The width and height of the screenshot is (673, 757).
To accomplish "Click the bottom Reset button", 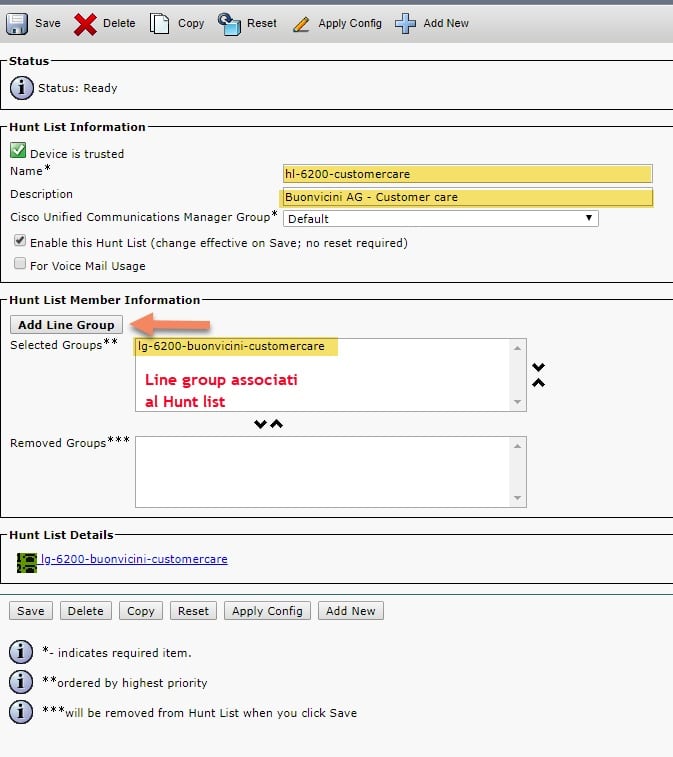I will (x=193, y=611).
